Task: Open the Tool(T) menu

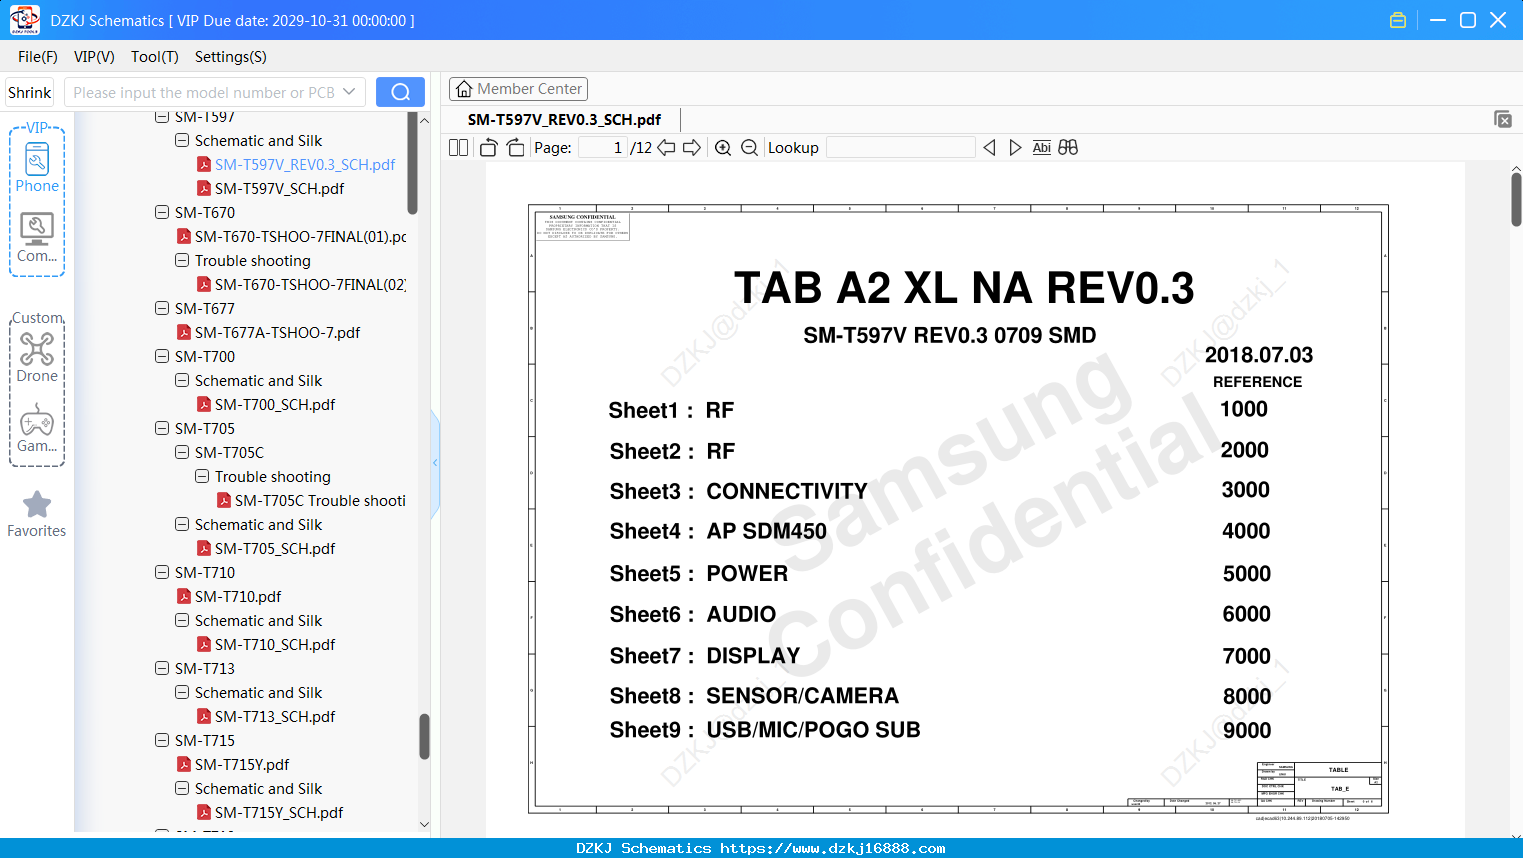Action: [155, 57]
